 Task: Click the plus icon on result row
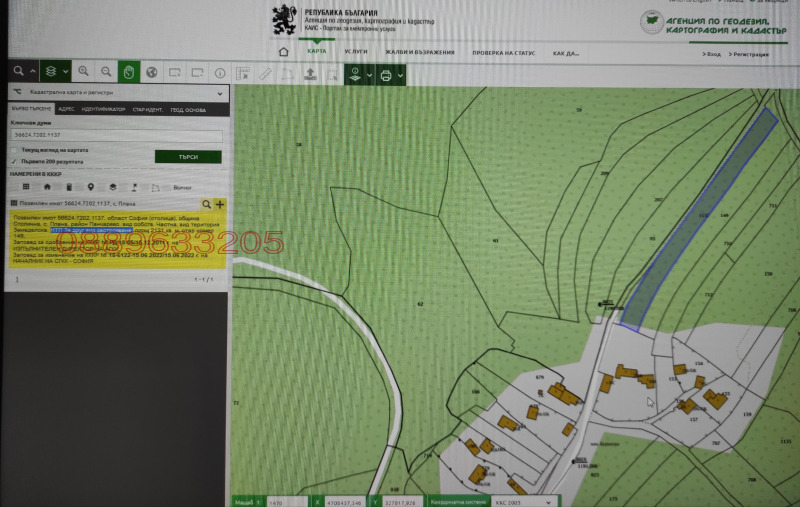pos(220,203)
